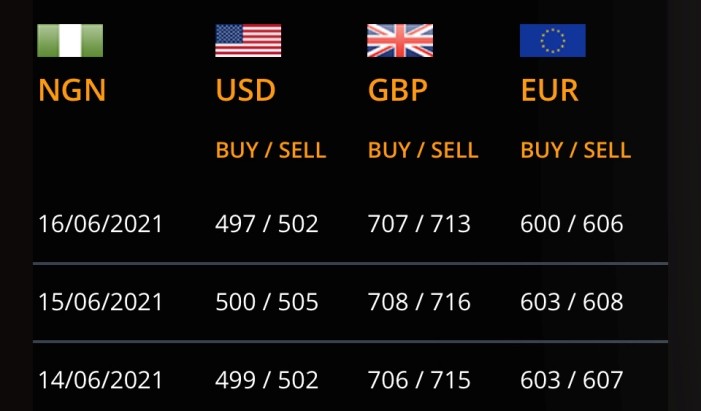Click the European Union flag icon
This screenshot has width=701, height=411.
pyautogui.click(x=552, y=40)
